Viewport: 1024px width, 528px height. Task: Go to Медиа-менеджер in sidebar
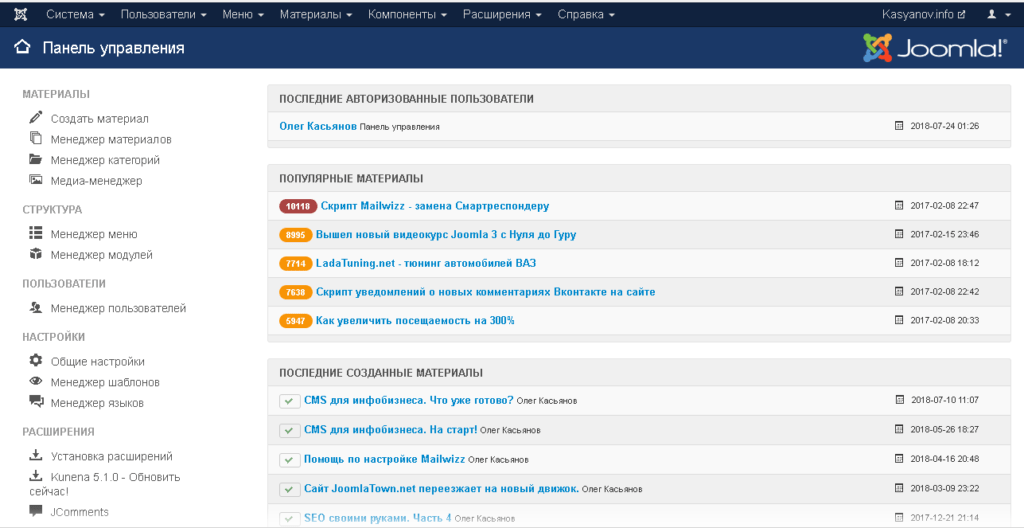(97, 181)
